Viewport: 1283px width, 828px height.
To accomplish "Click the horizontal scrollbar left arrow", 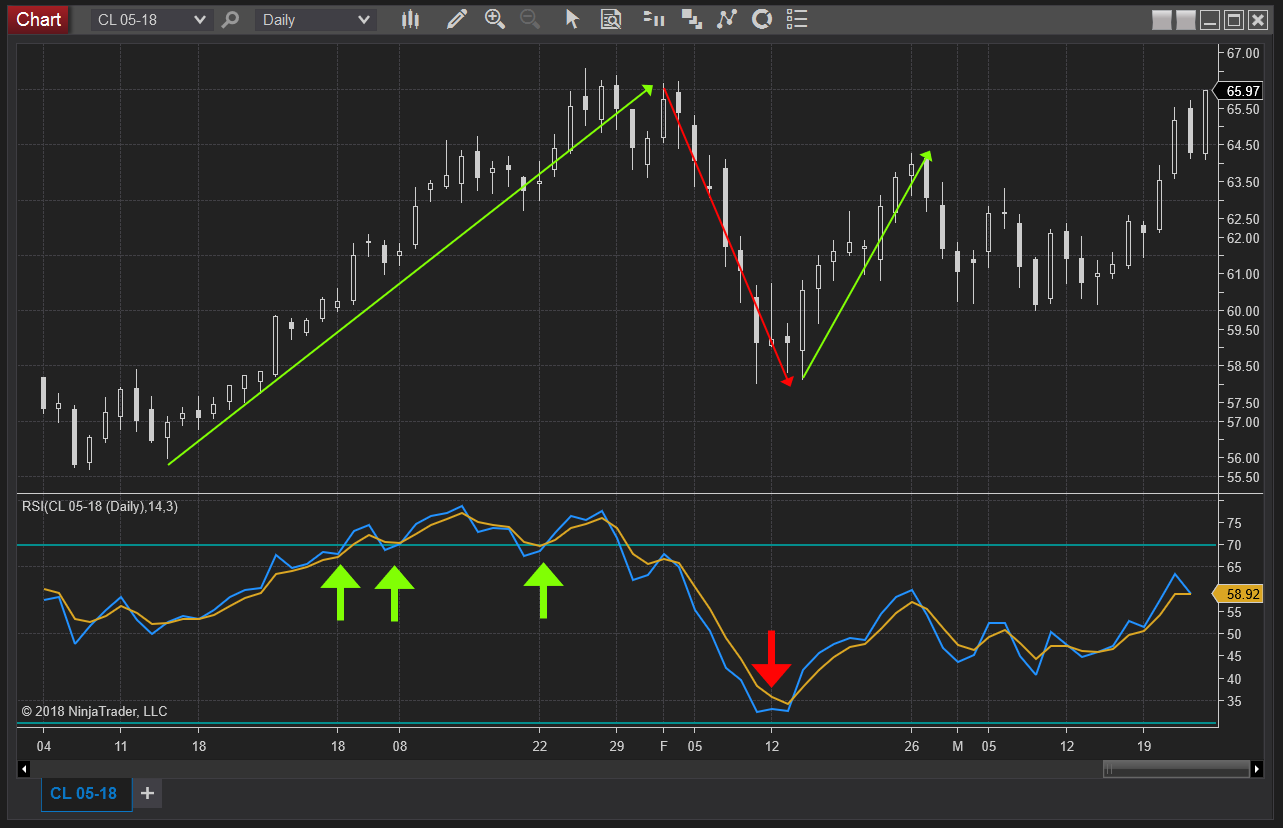I will tap(25, 769).
